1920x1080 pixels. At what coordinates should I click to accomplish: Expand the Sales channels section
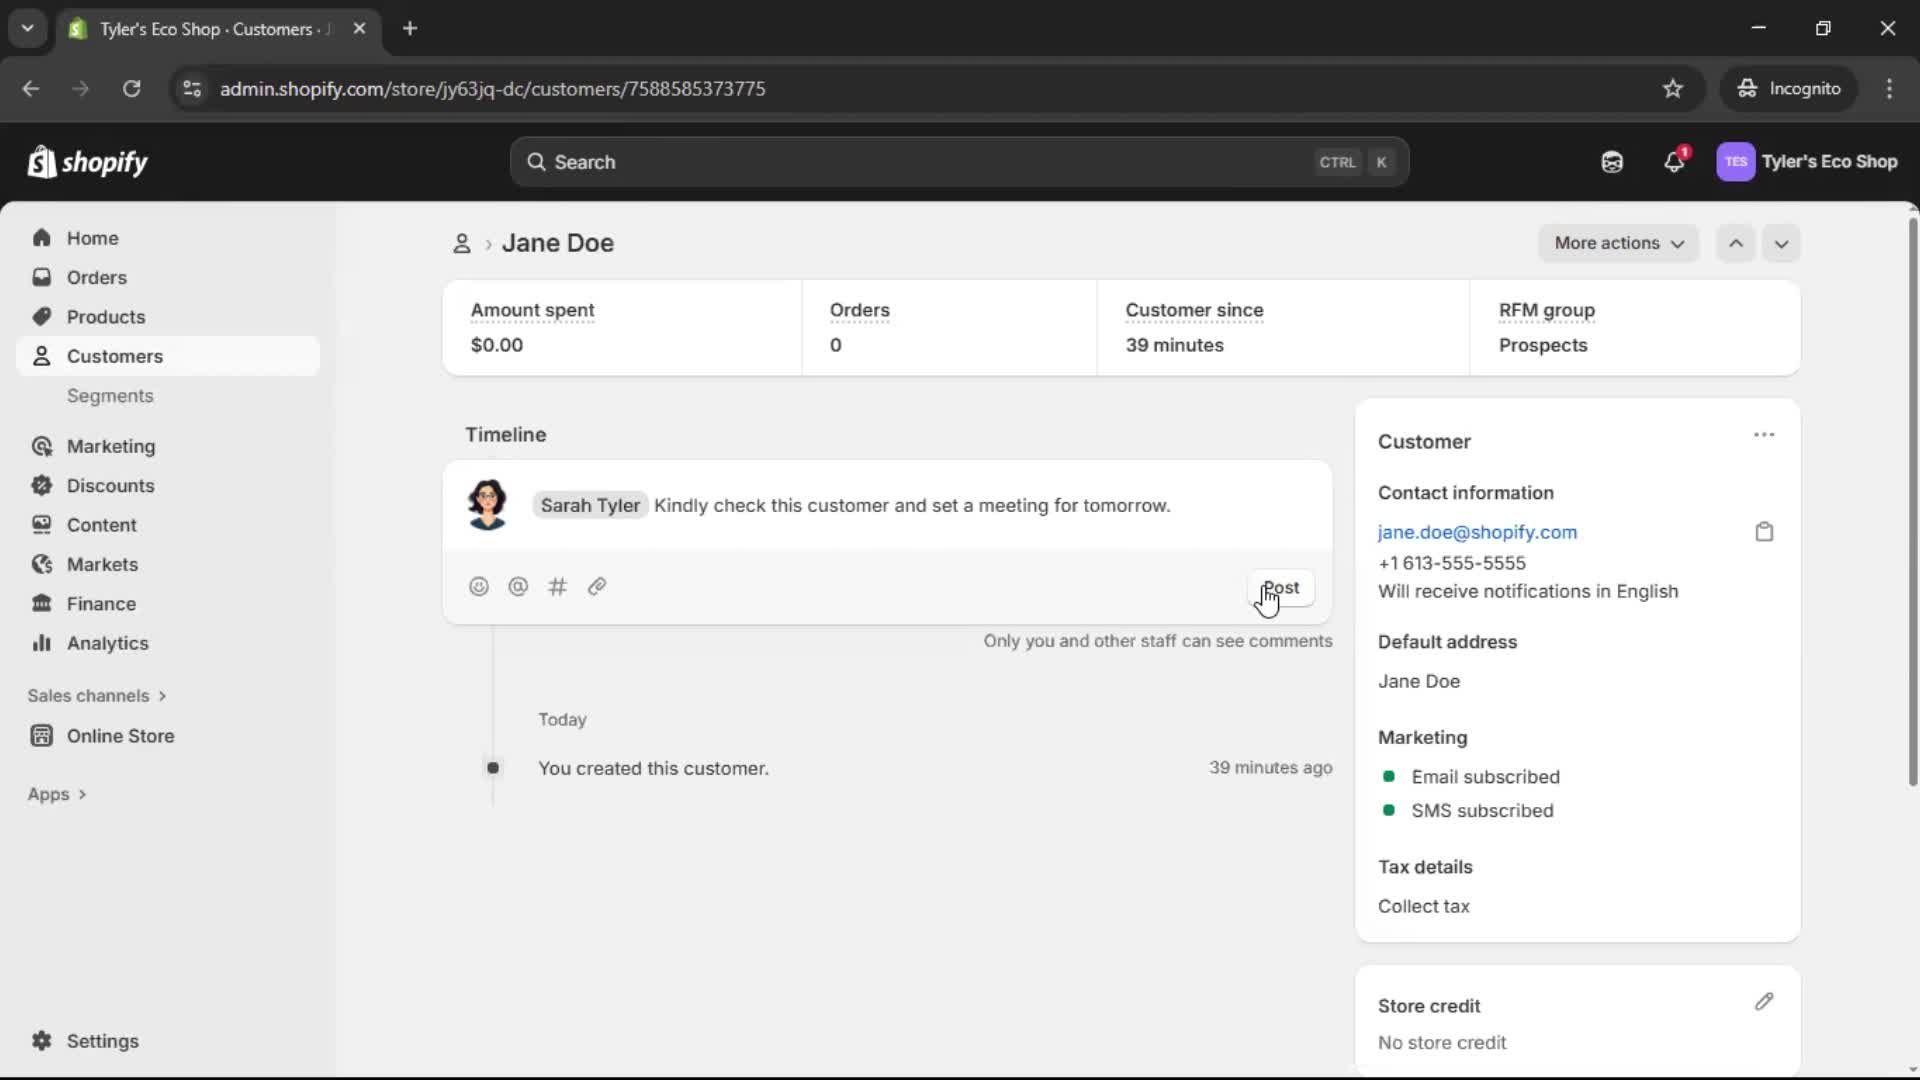click(96, 695)
